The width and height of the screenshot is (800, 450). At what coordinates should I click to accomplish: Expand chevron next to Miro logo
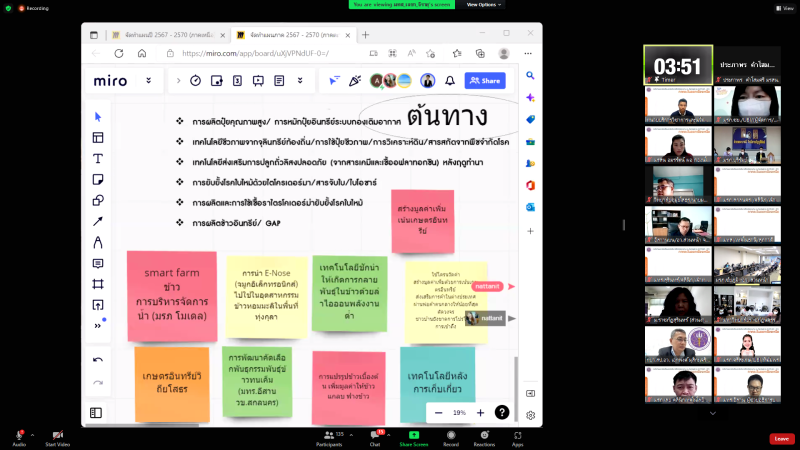[x=149, y=80]
